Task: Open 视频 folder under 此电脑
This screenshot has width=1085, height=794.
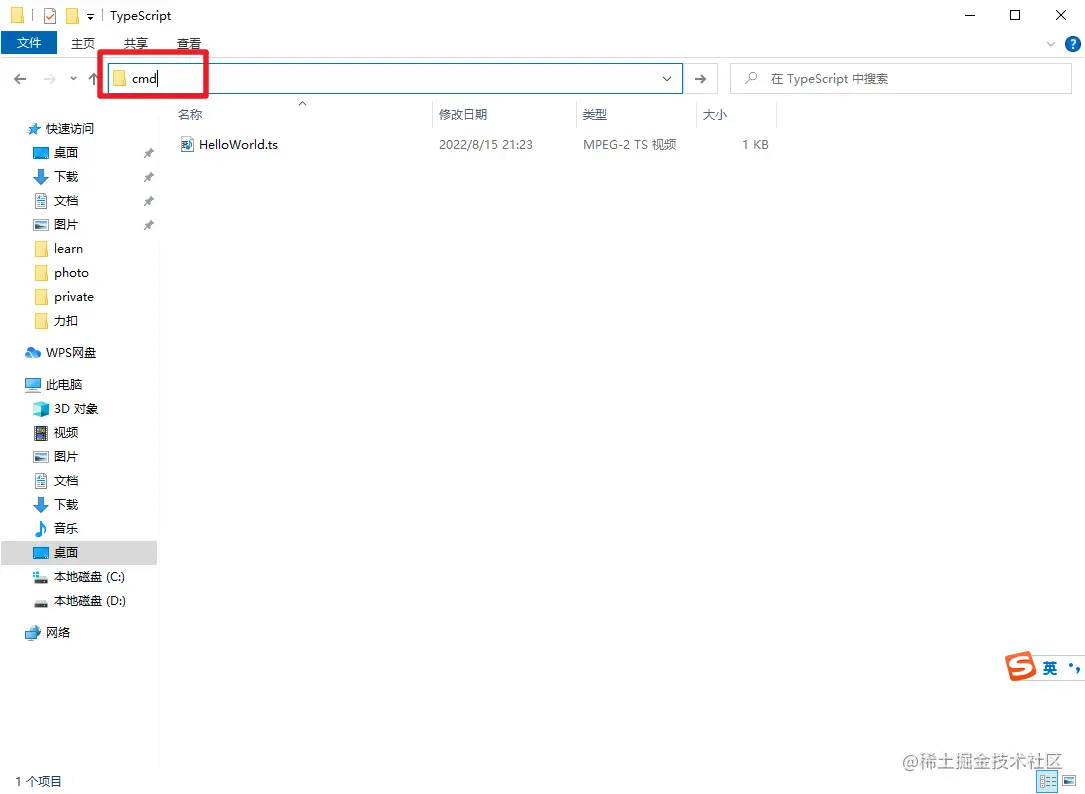Action: click(66, 433)
